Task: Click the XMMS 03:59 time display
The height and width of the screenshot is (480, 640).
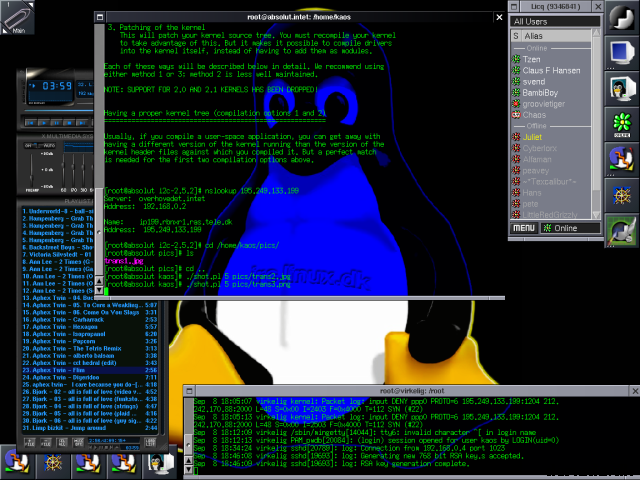Action: 57,86
